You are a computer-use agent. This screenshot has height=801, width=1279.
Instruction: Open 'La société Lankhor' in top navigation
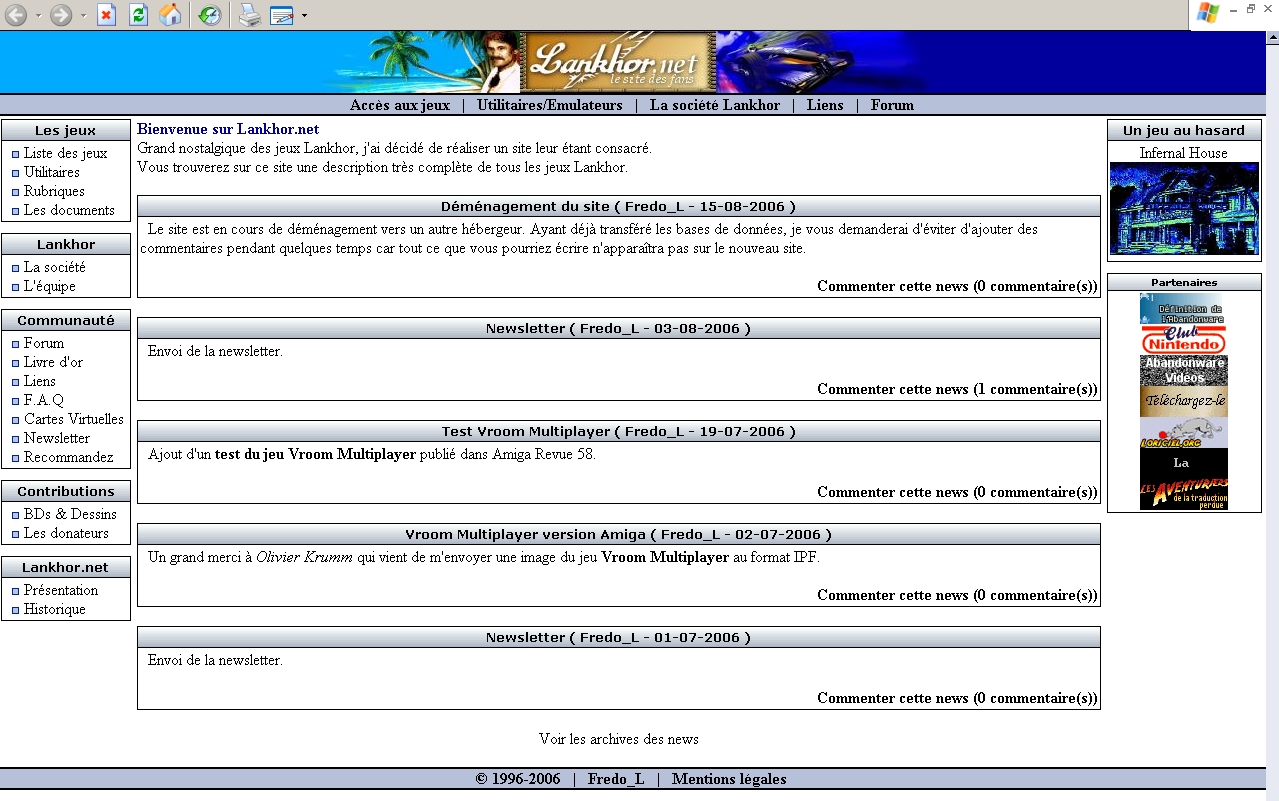point(715,105)
